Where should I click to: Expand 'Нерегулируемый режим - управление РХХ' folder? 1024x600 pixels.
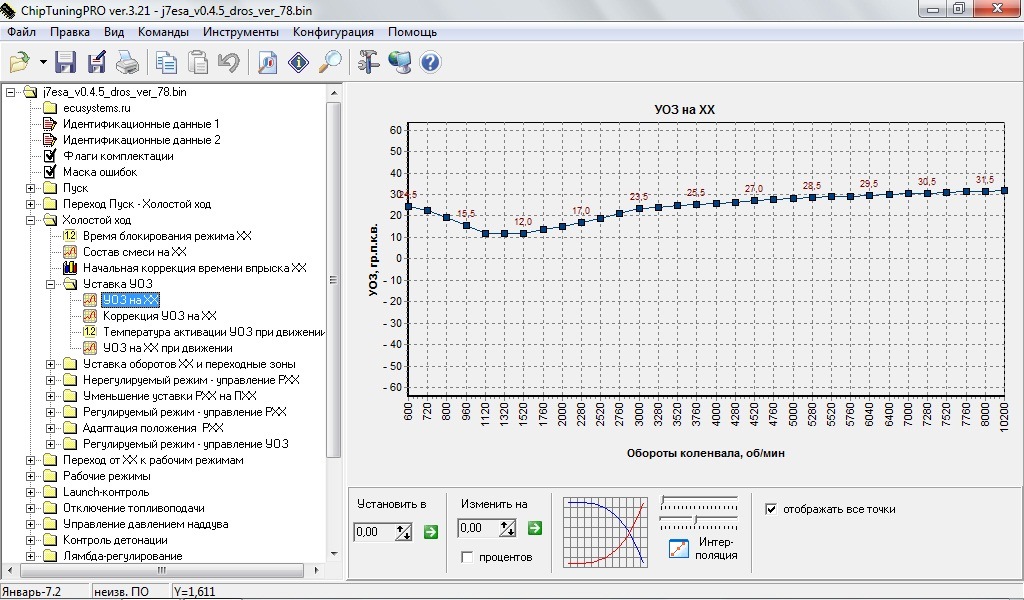pos(50,380)
